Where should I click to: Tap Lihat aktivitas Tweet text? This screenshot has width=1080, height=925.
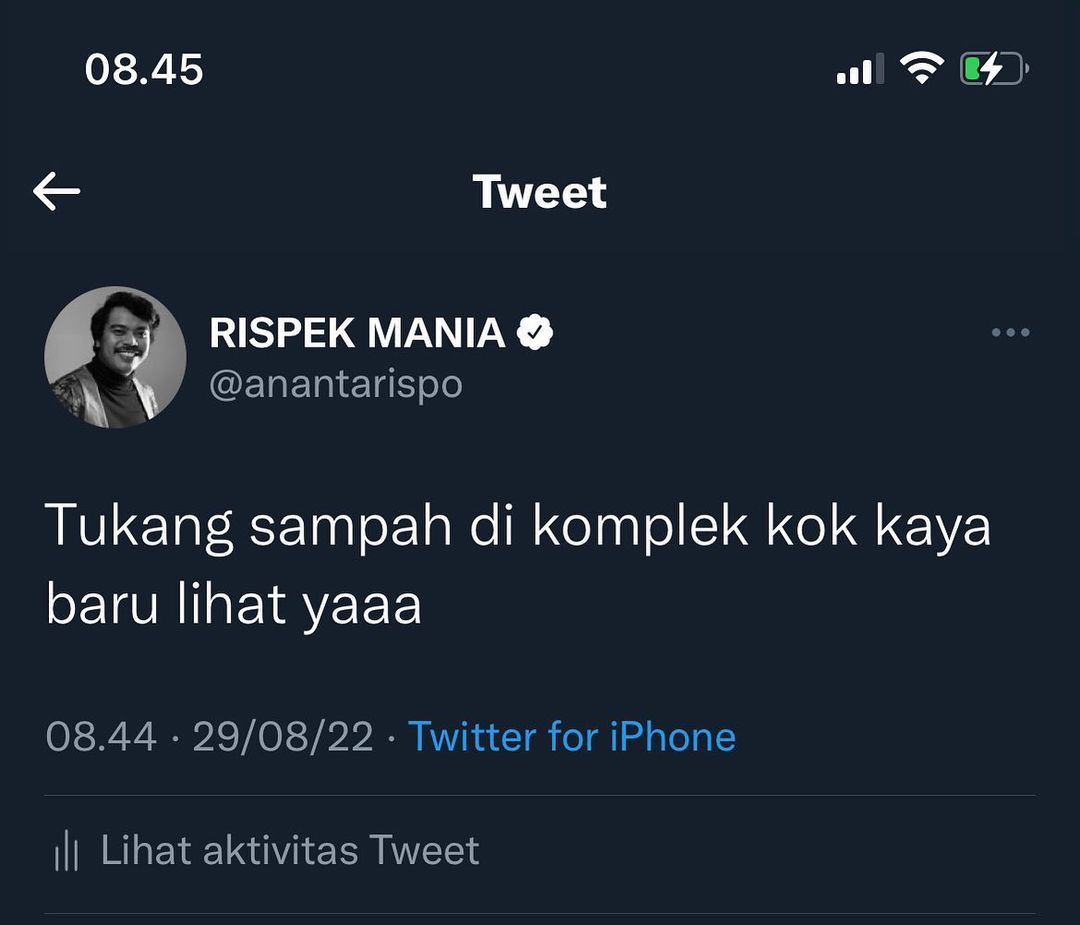(290, 851)
